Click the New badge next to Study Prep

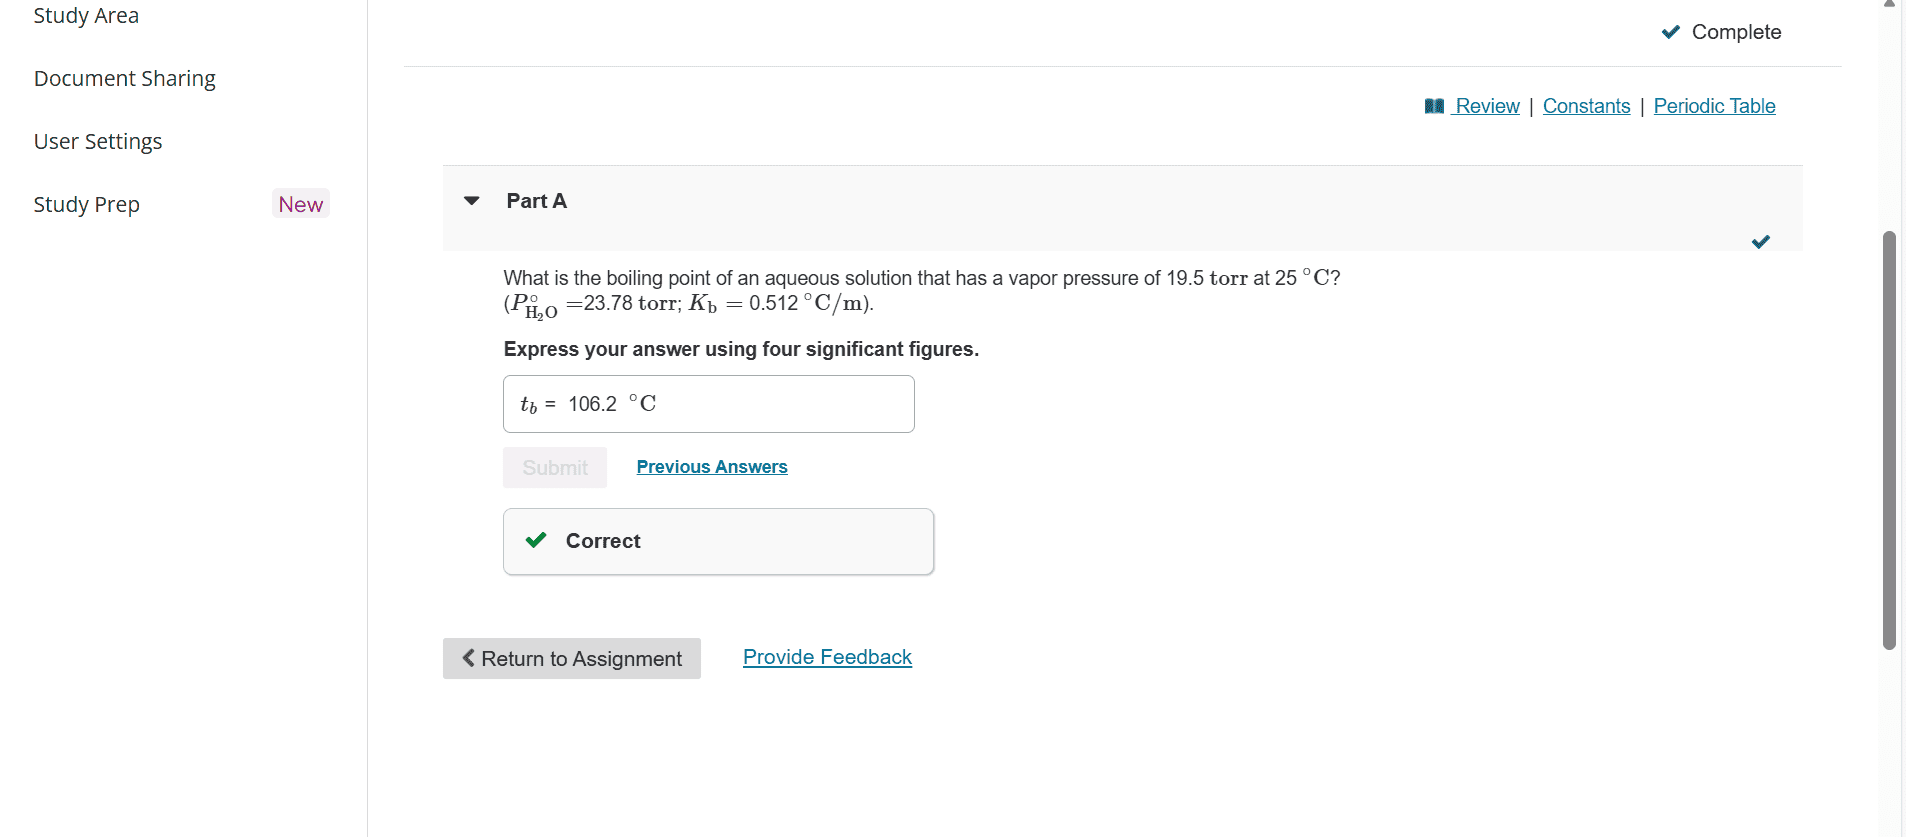point(300,204)
